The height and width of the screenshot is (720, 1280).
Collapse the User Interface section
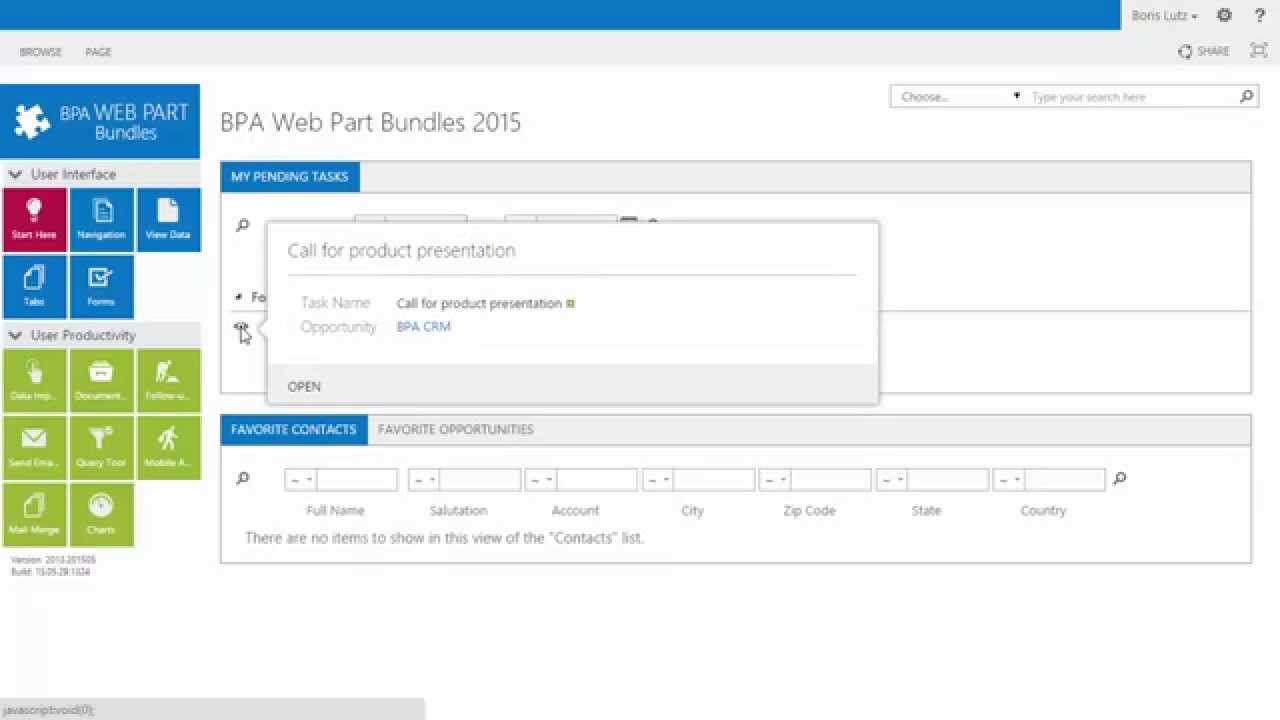pos(15,174)
